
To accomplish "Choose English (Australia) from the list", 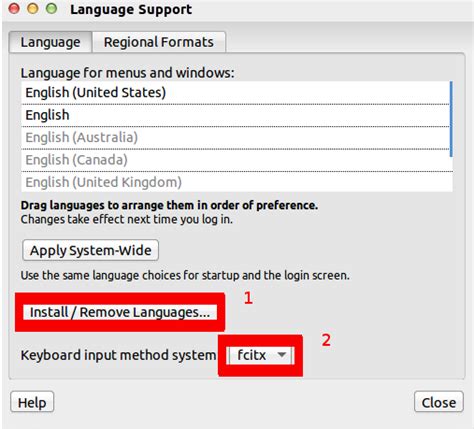I will pyautogui.click(x=235, y=138).
